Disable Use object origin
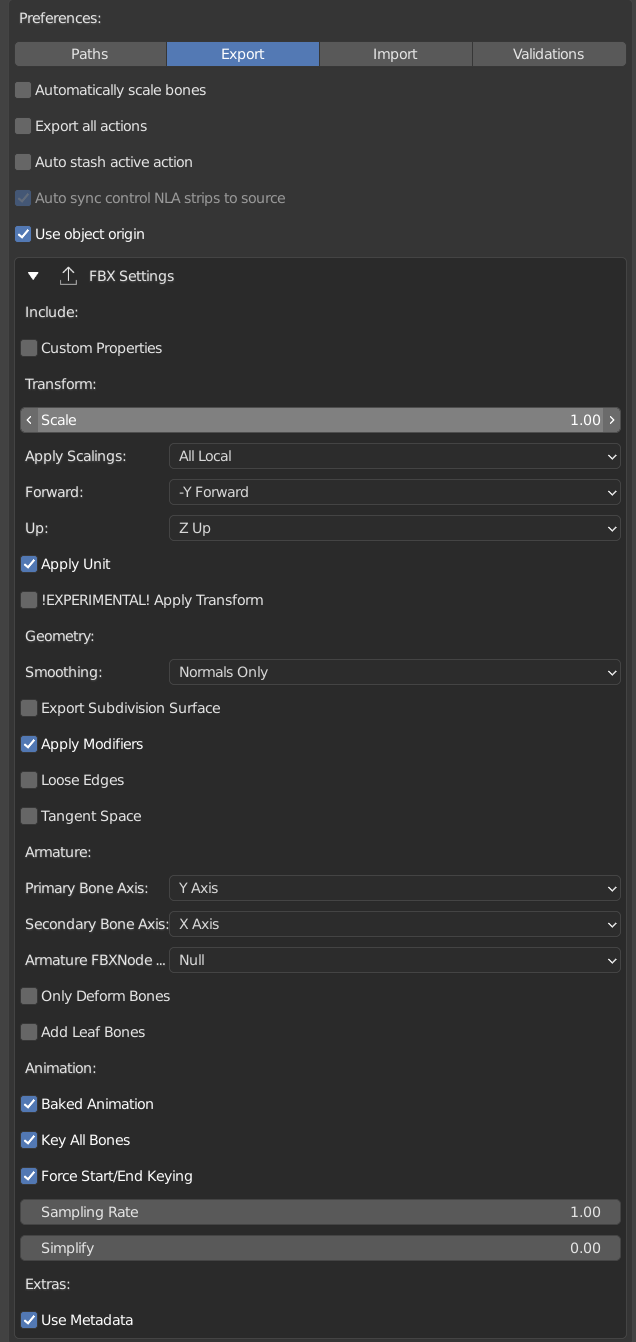Screen dimensions: 636x1342 22,234
